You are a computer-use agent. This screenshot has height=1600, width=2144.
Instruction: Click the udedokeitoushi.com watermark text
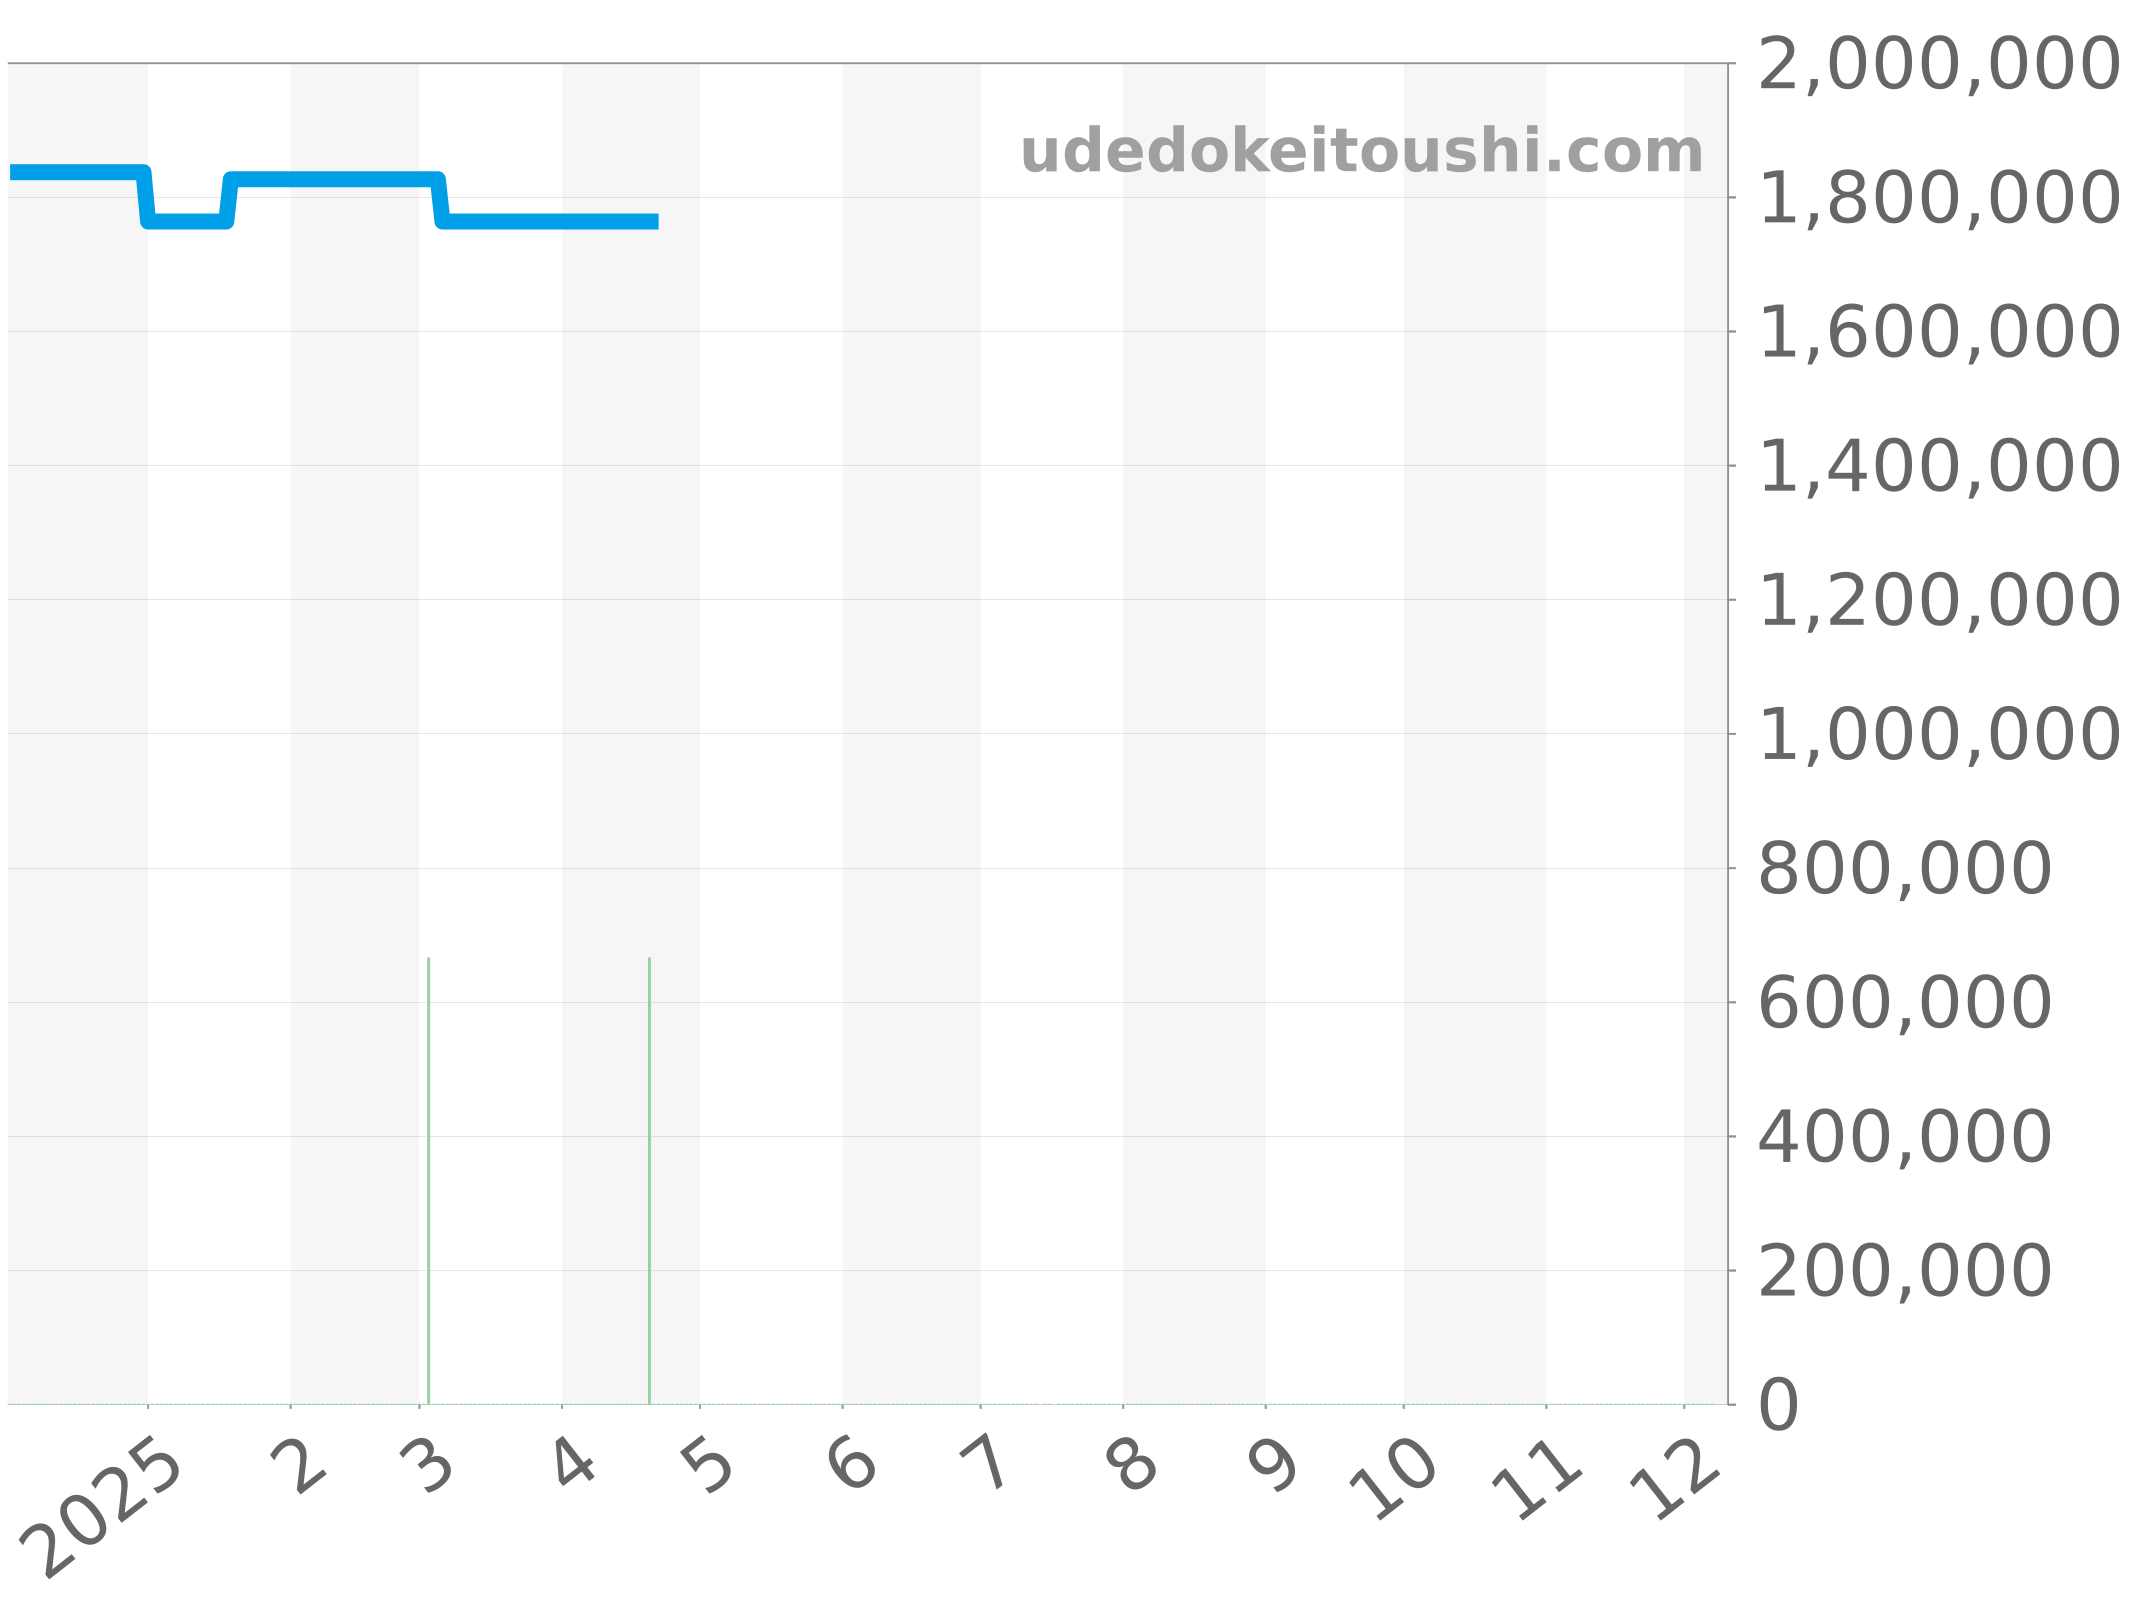[1361, 152]
